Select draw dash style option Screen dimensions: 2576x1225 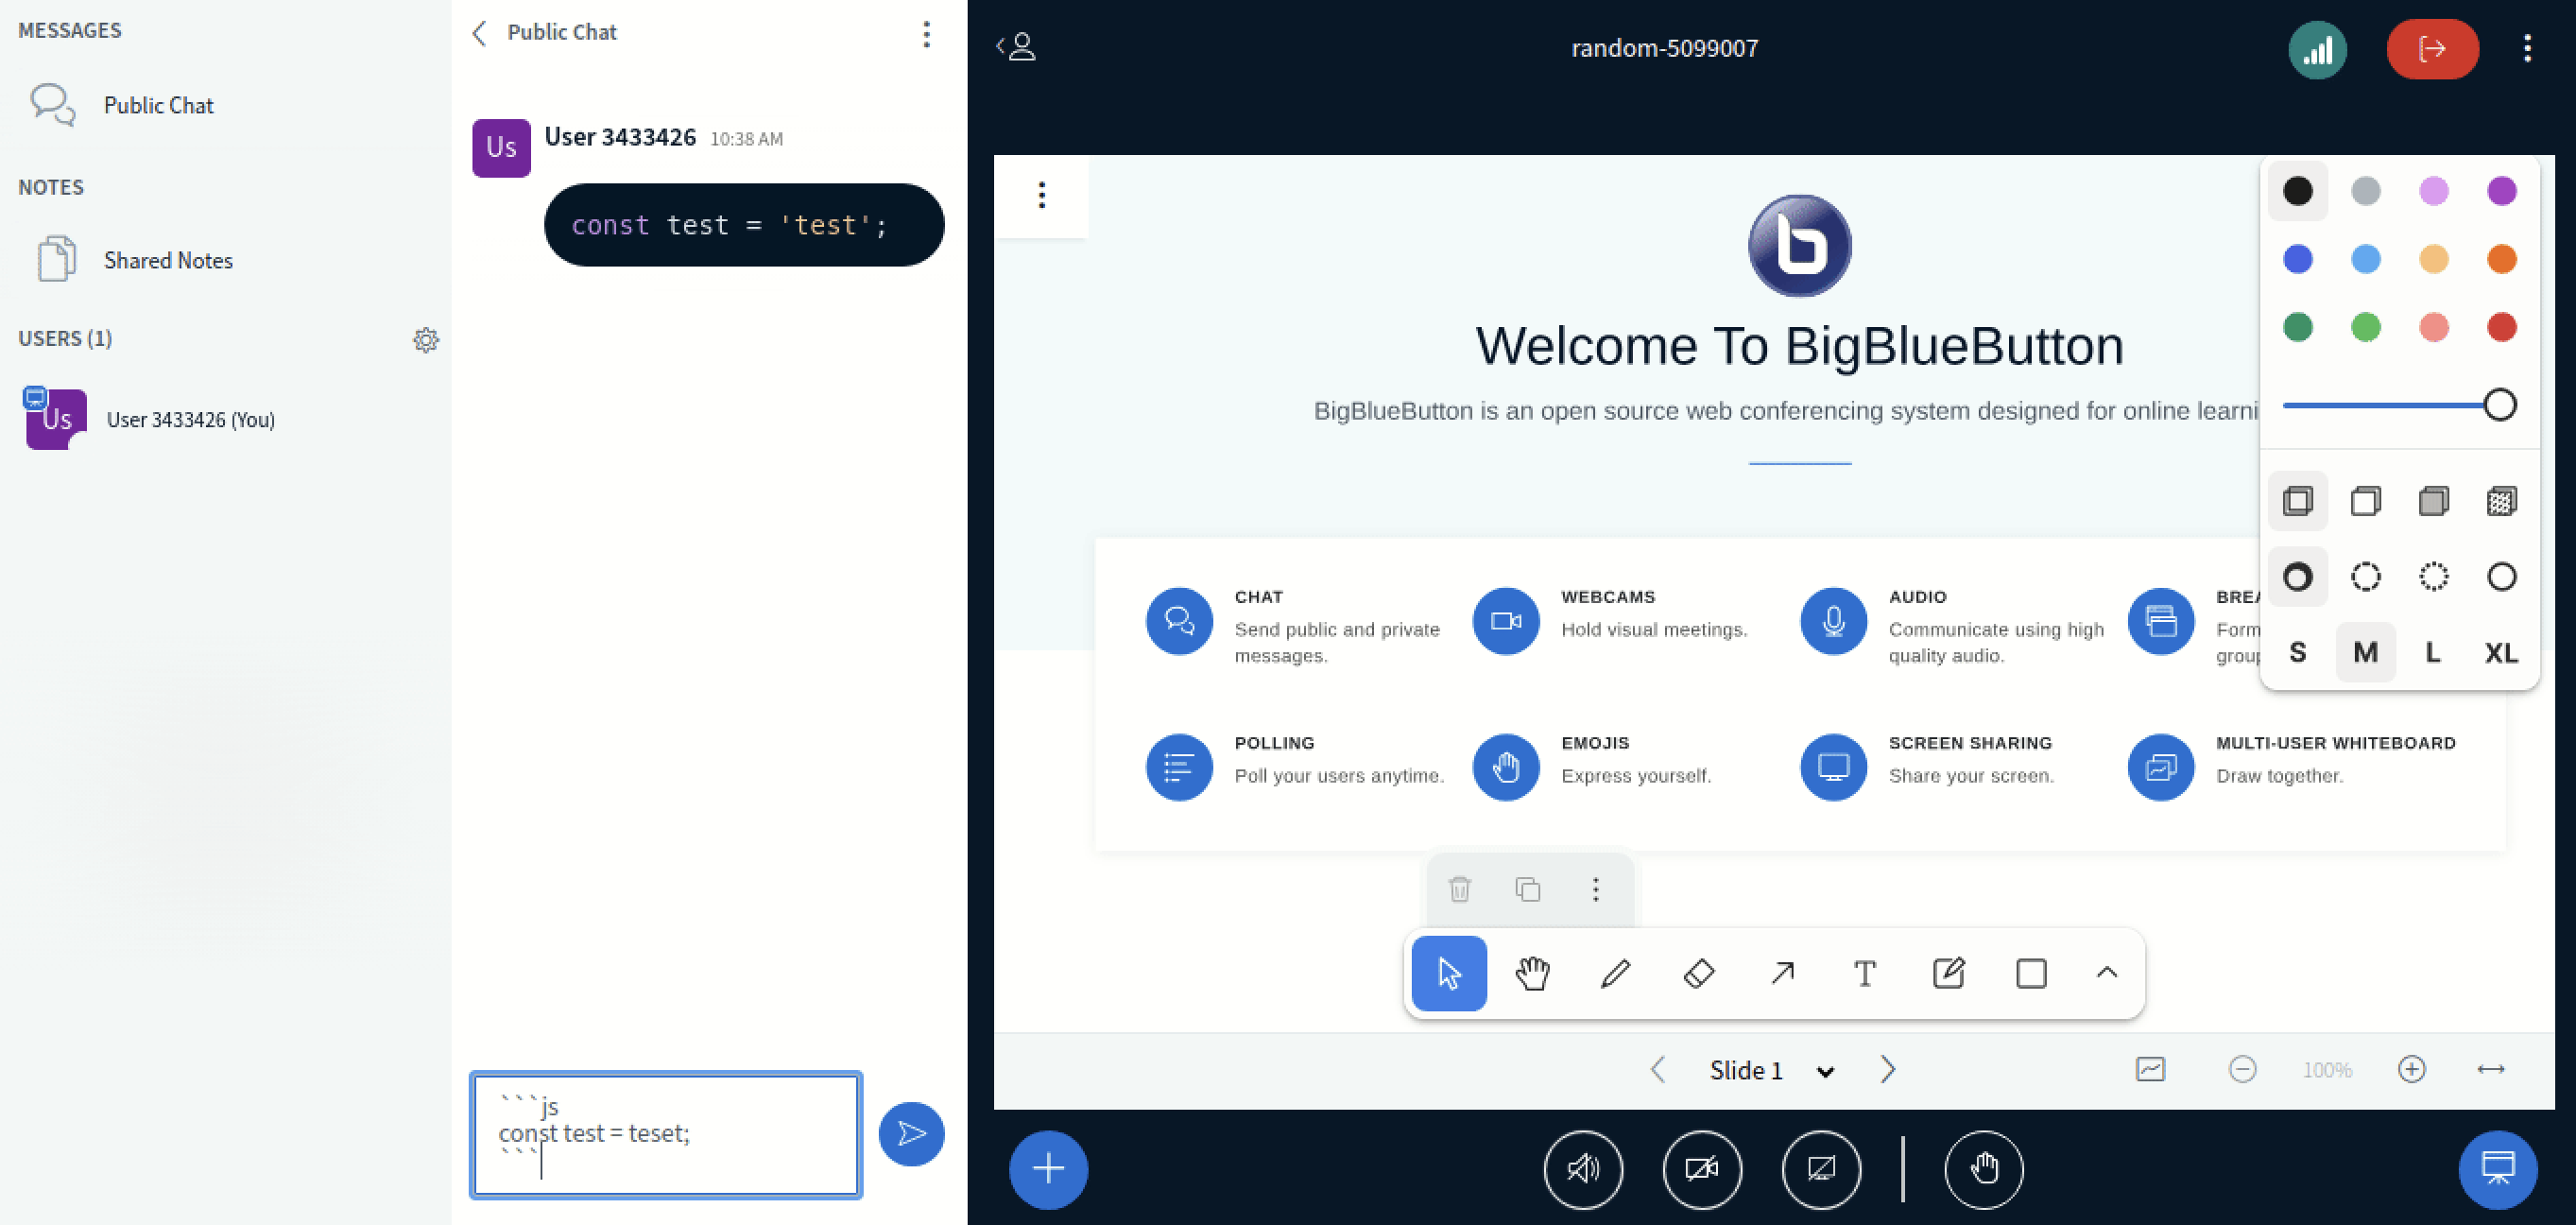coord(2297,577)
